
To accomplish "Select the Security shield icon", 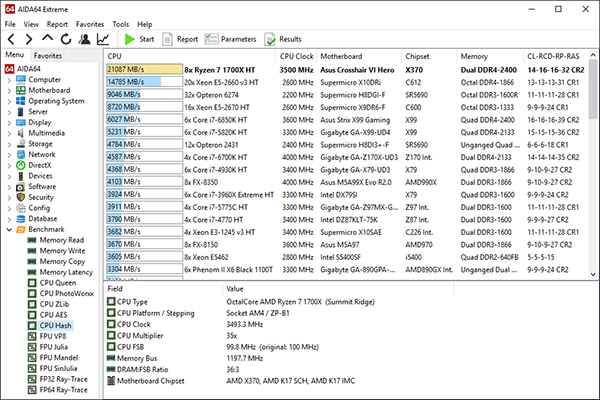I will (x=21, y=197).
